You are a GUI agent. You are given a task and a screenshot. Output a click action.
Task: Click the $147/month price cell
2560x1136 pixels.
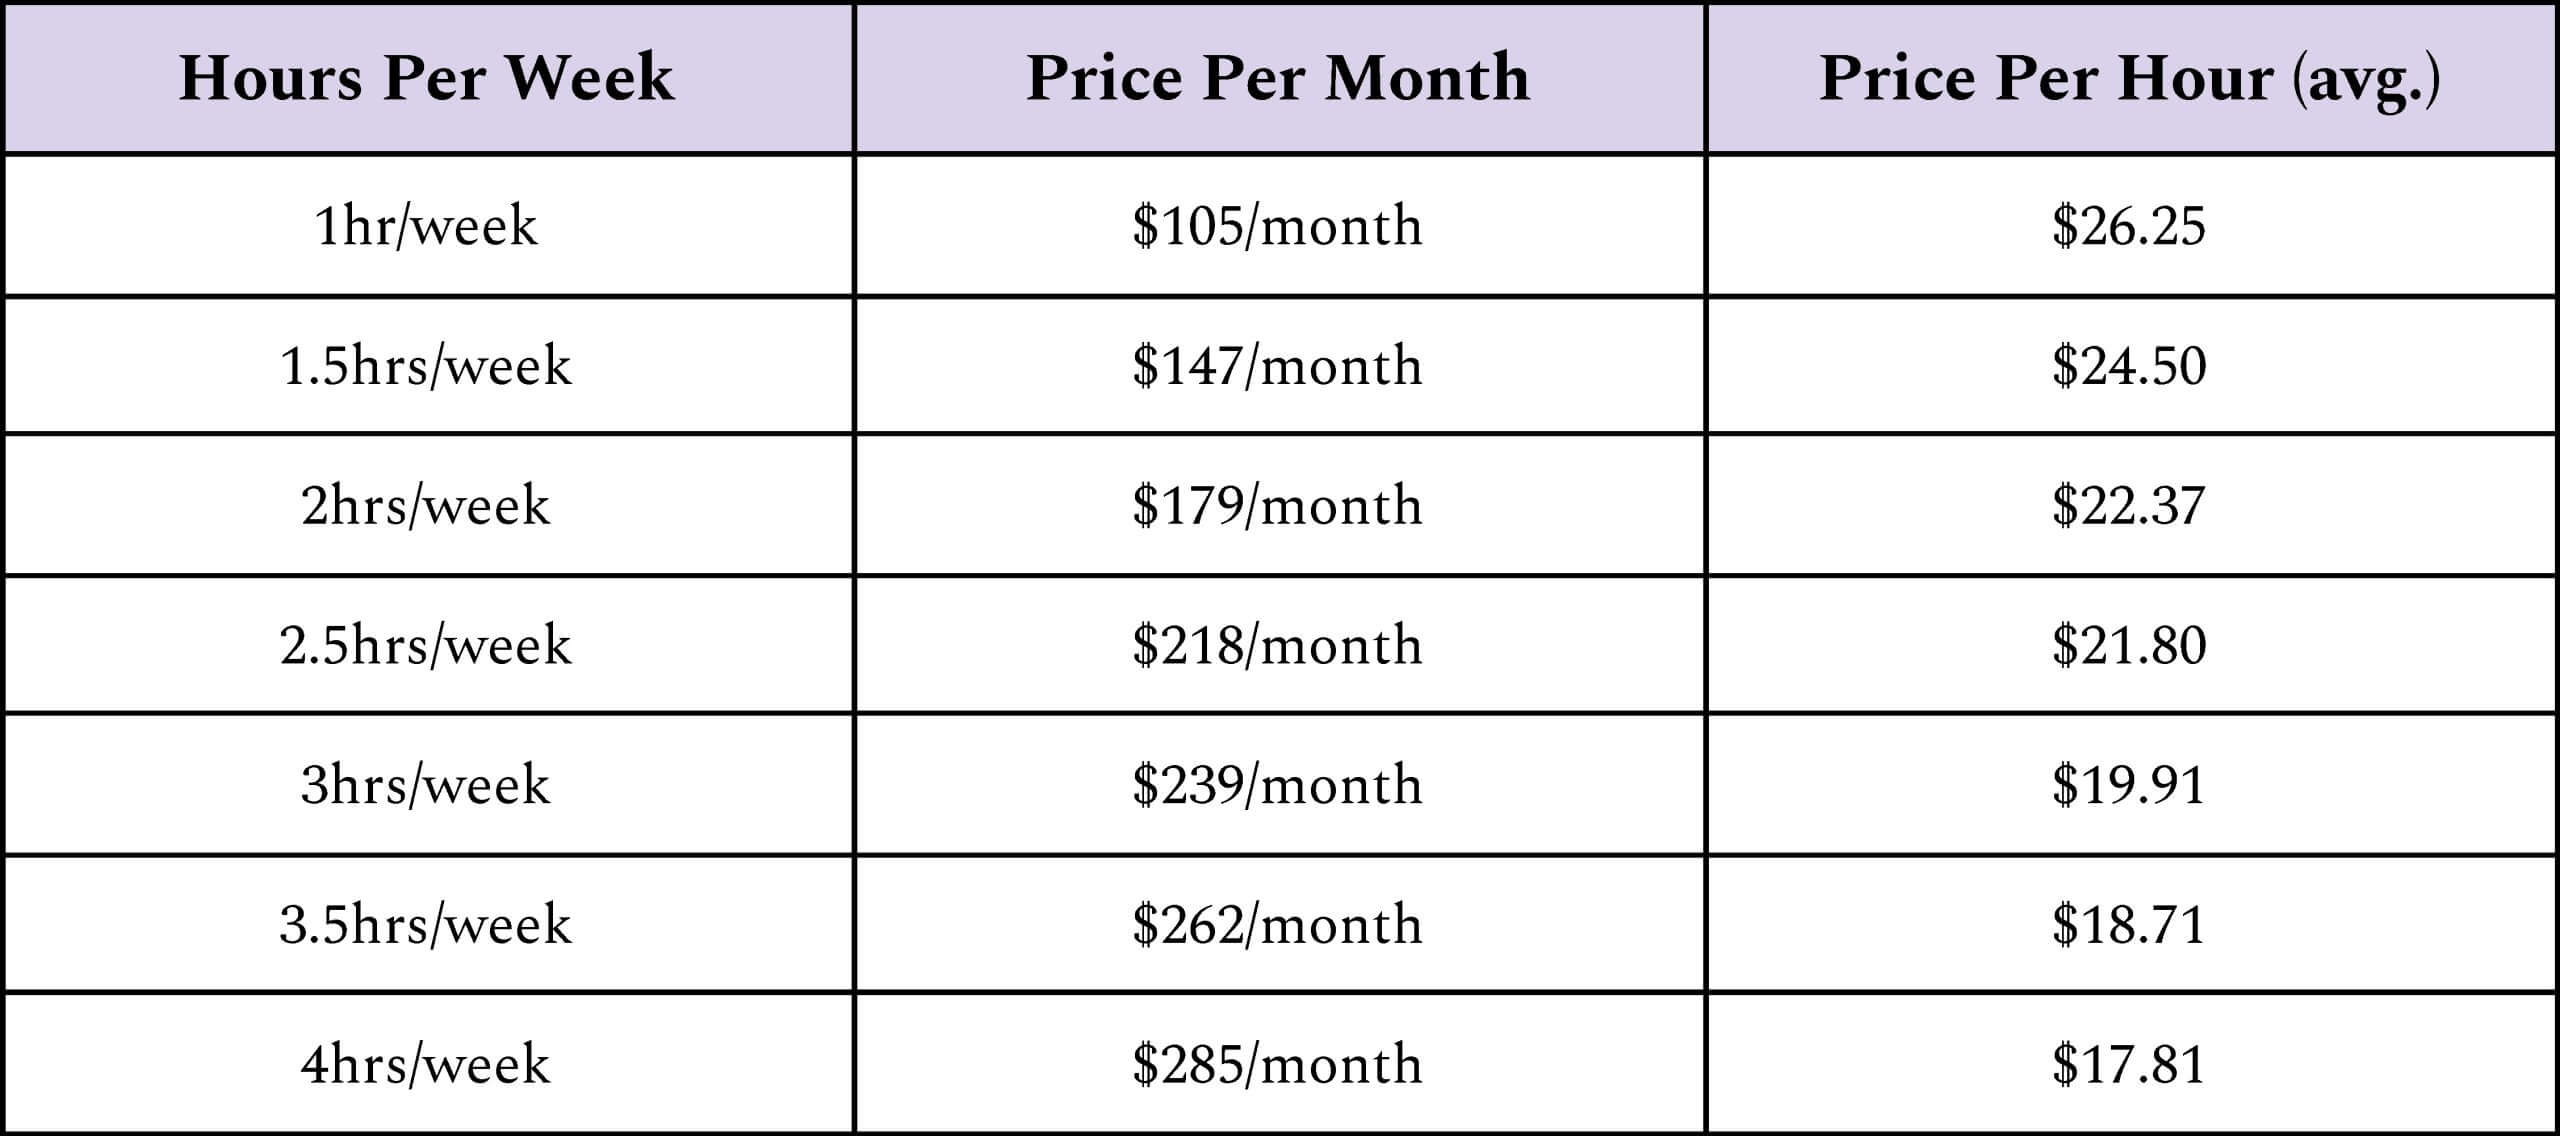tap(1278, 365)
